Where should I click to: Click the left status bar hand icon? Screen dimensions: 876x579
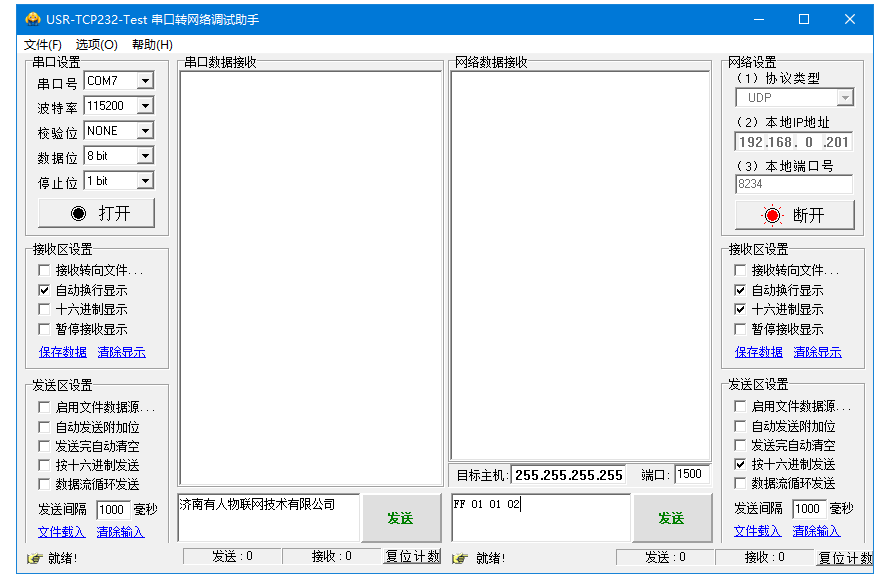tap(34, 558)
